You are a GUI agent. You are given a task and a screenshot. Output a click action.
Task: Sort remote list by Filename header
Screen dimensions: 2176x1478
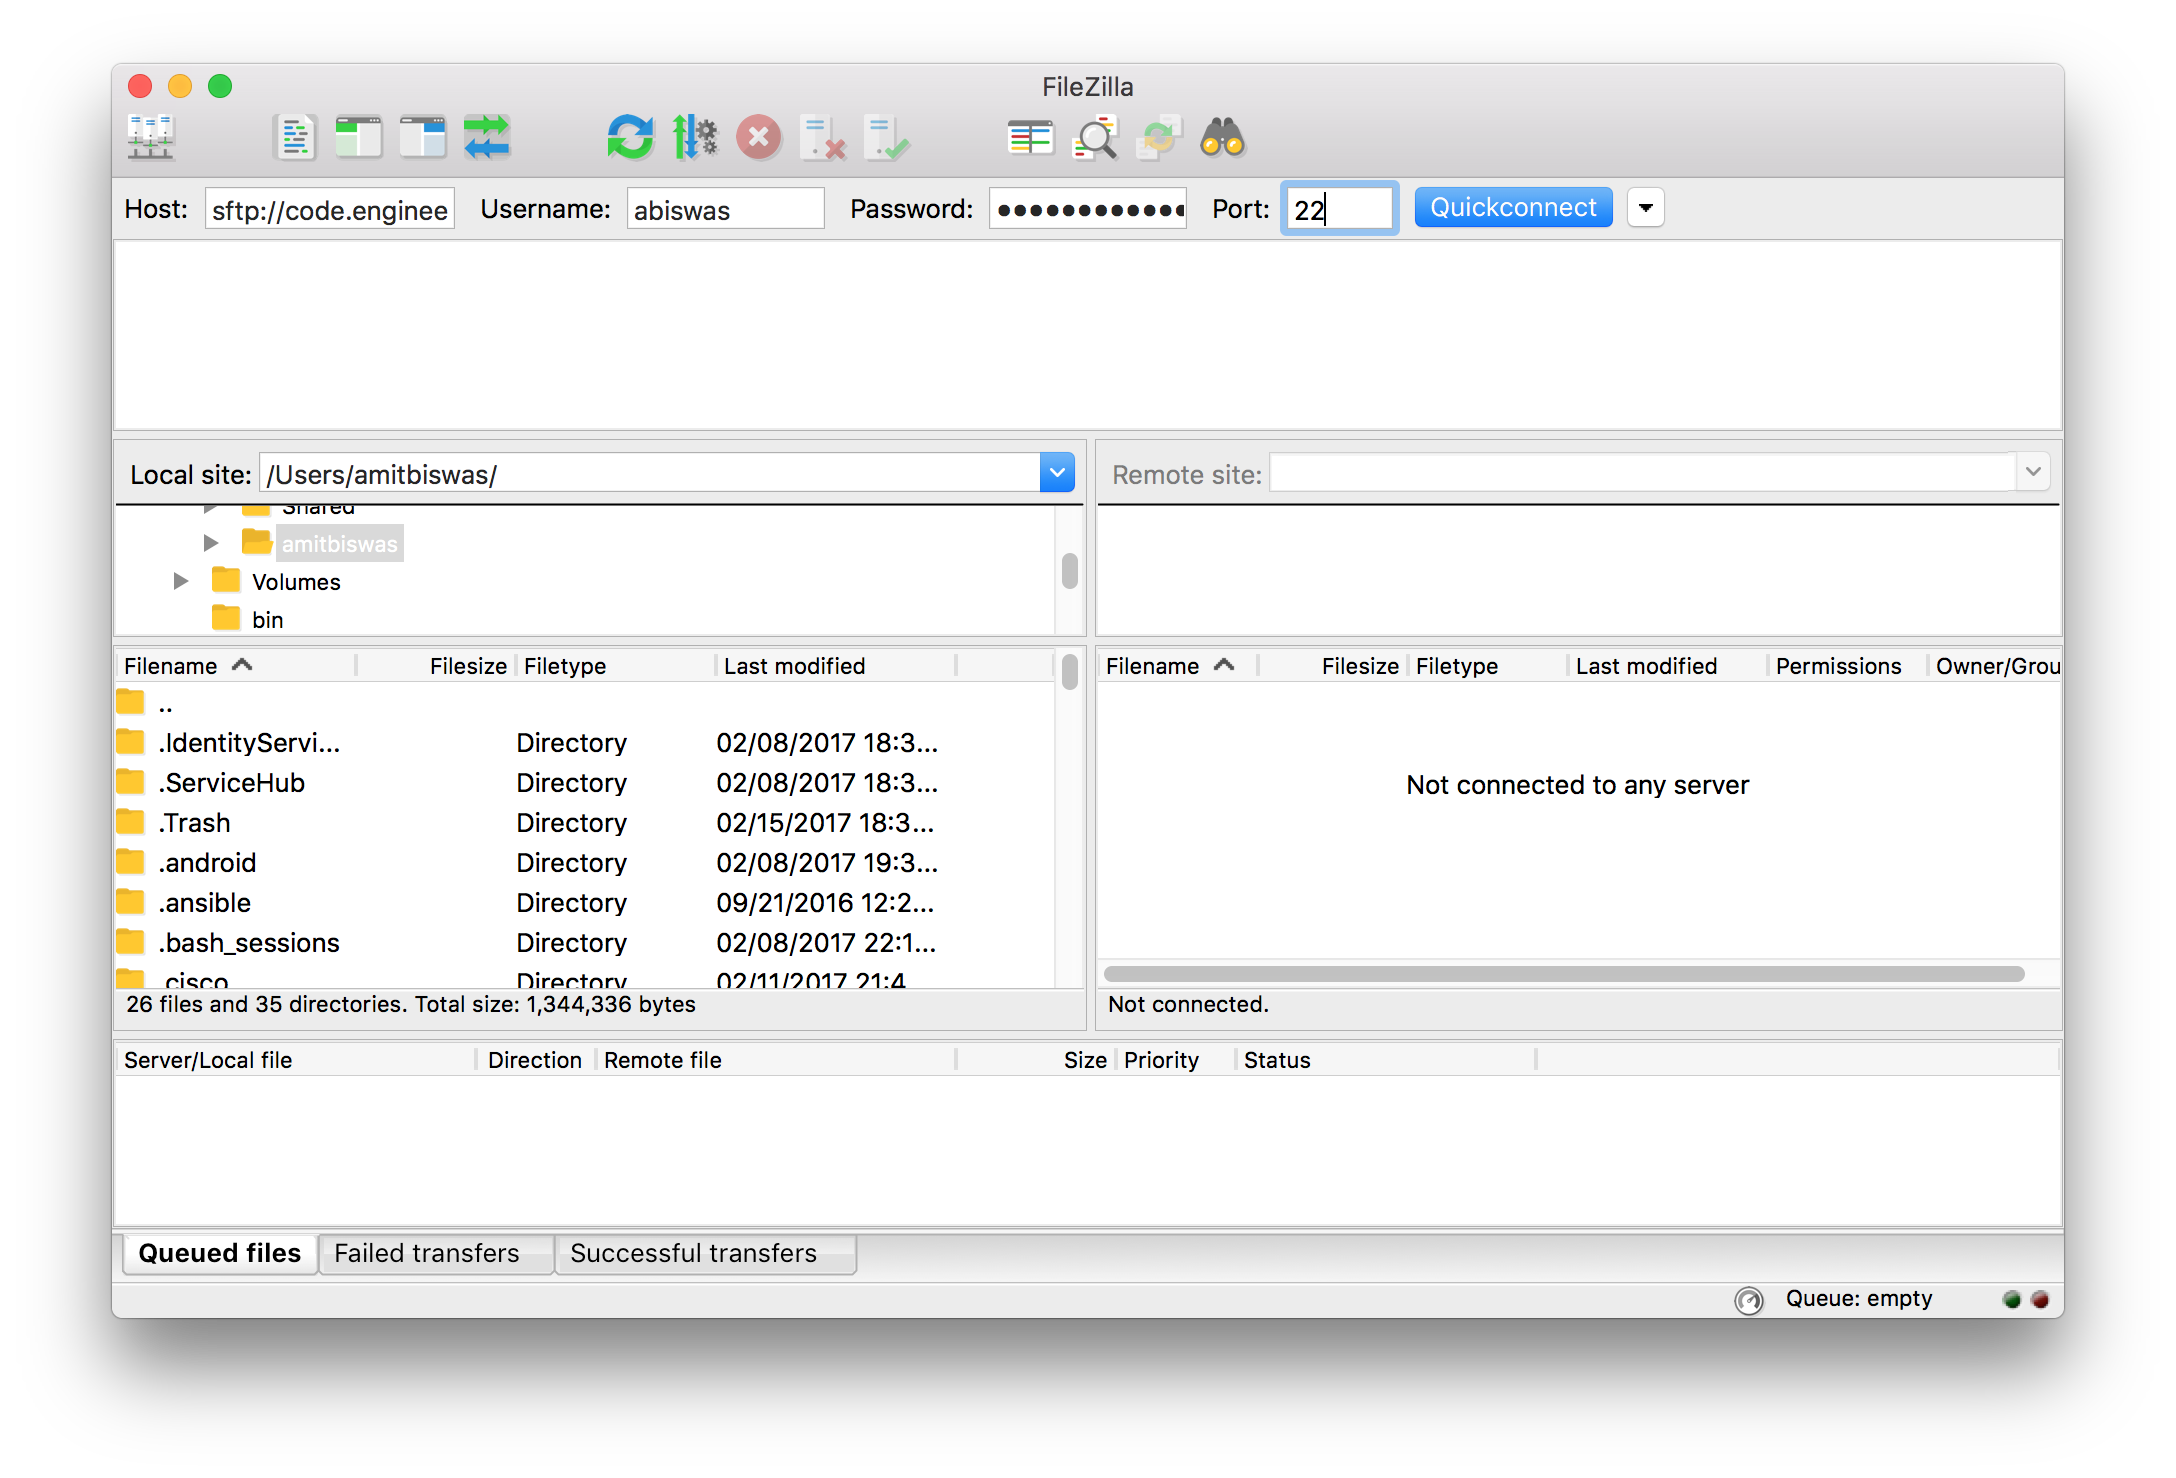(x=1178, y=666)
